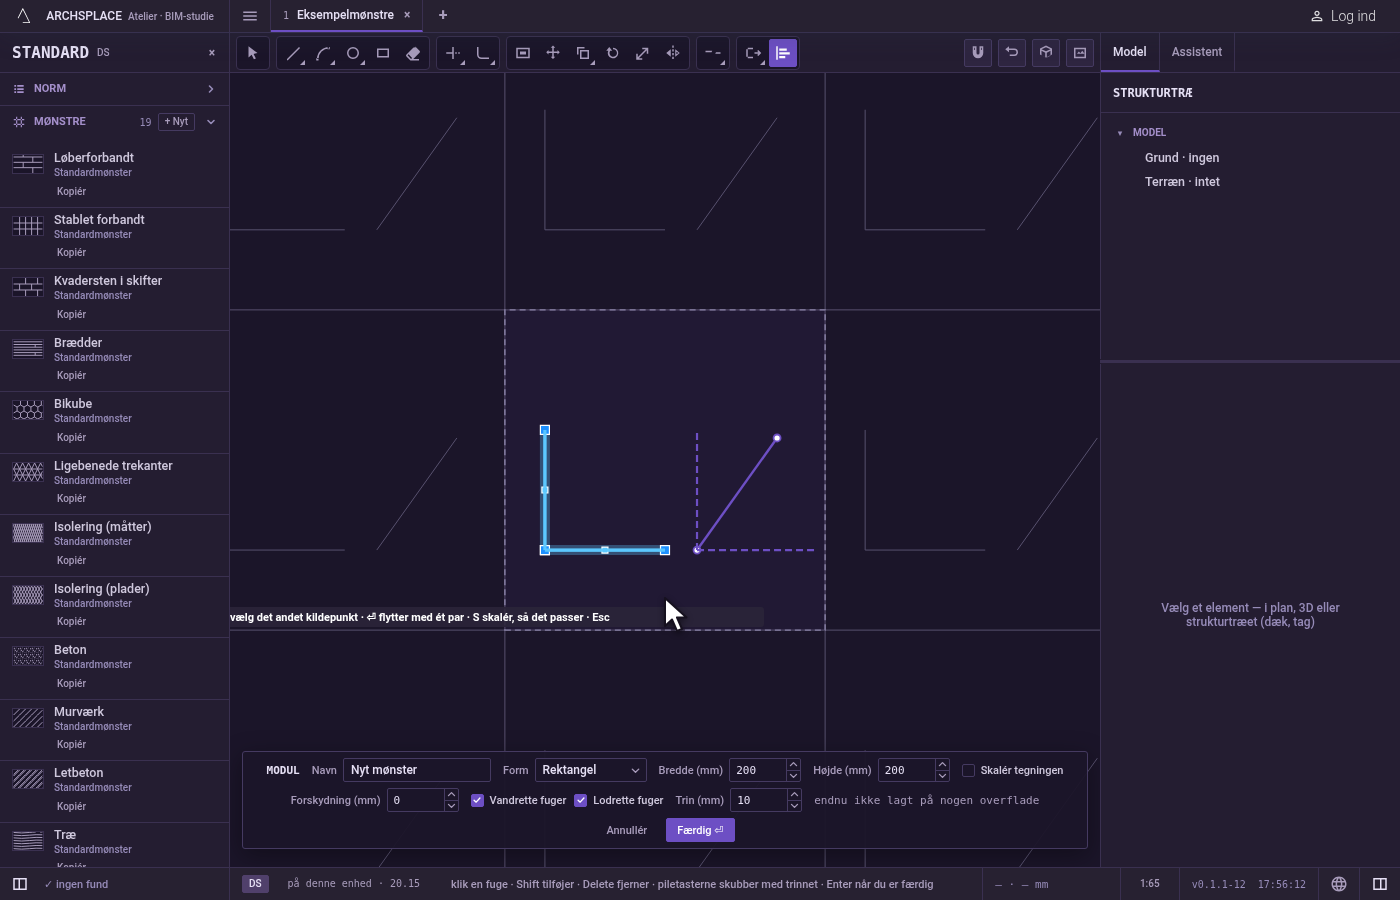Open the dashed line style dropdown
1400x900 pixels.
[x=713, y=53]
